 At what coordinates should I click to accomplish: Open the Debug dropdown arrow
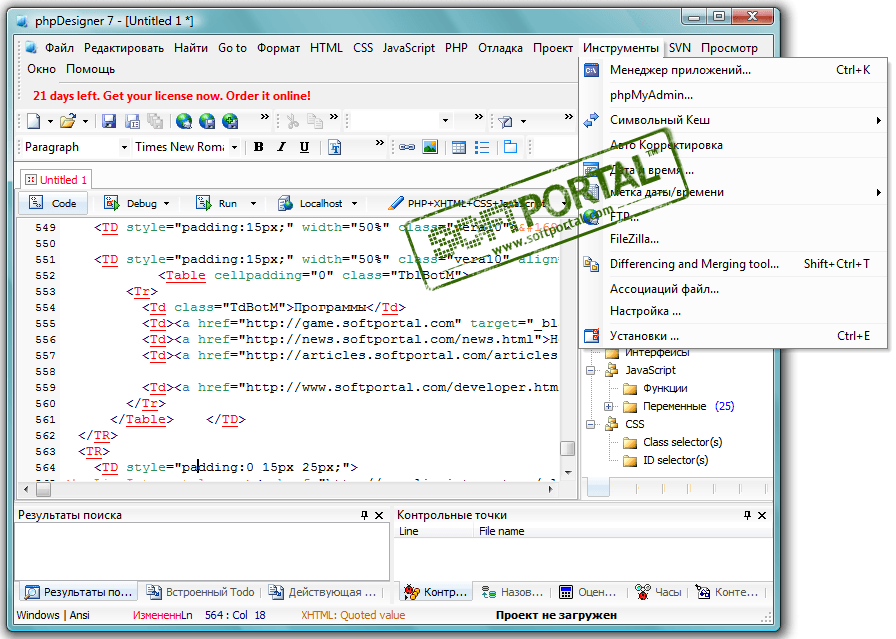pos(166,203)
